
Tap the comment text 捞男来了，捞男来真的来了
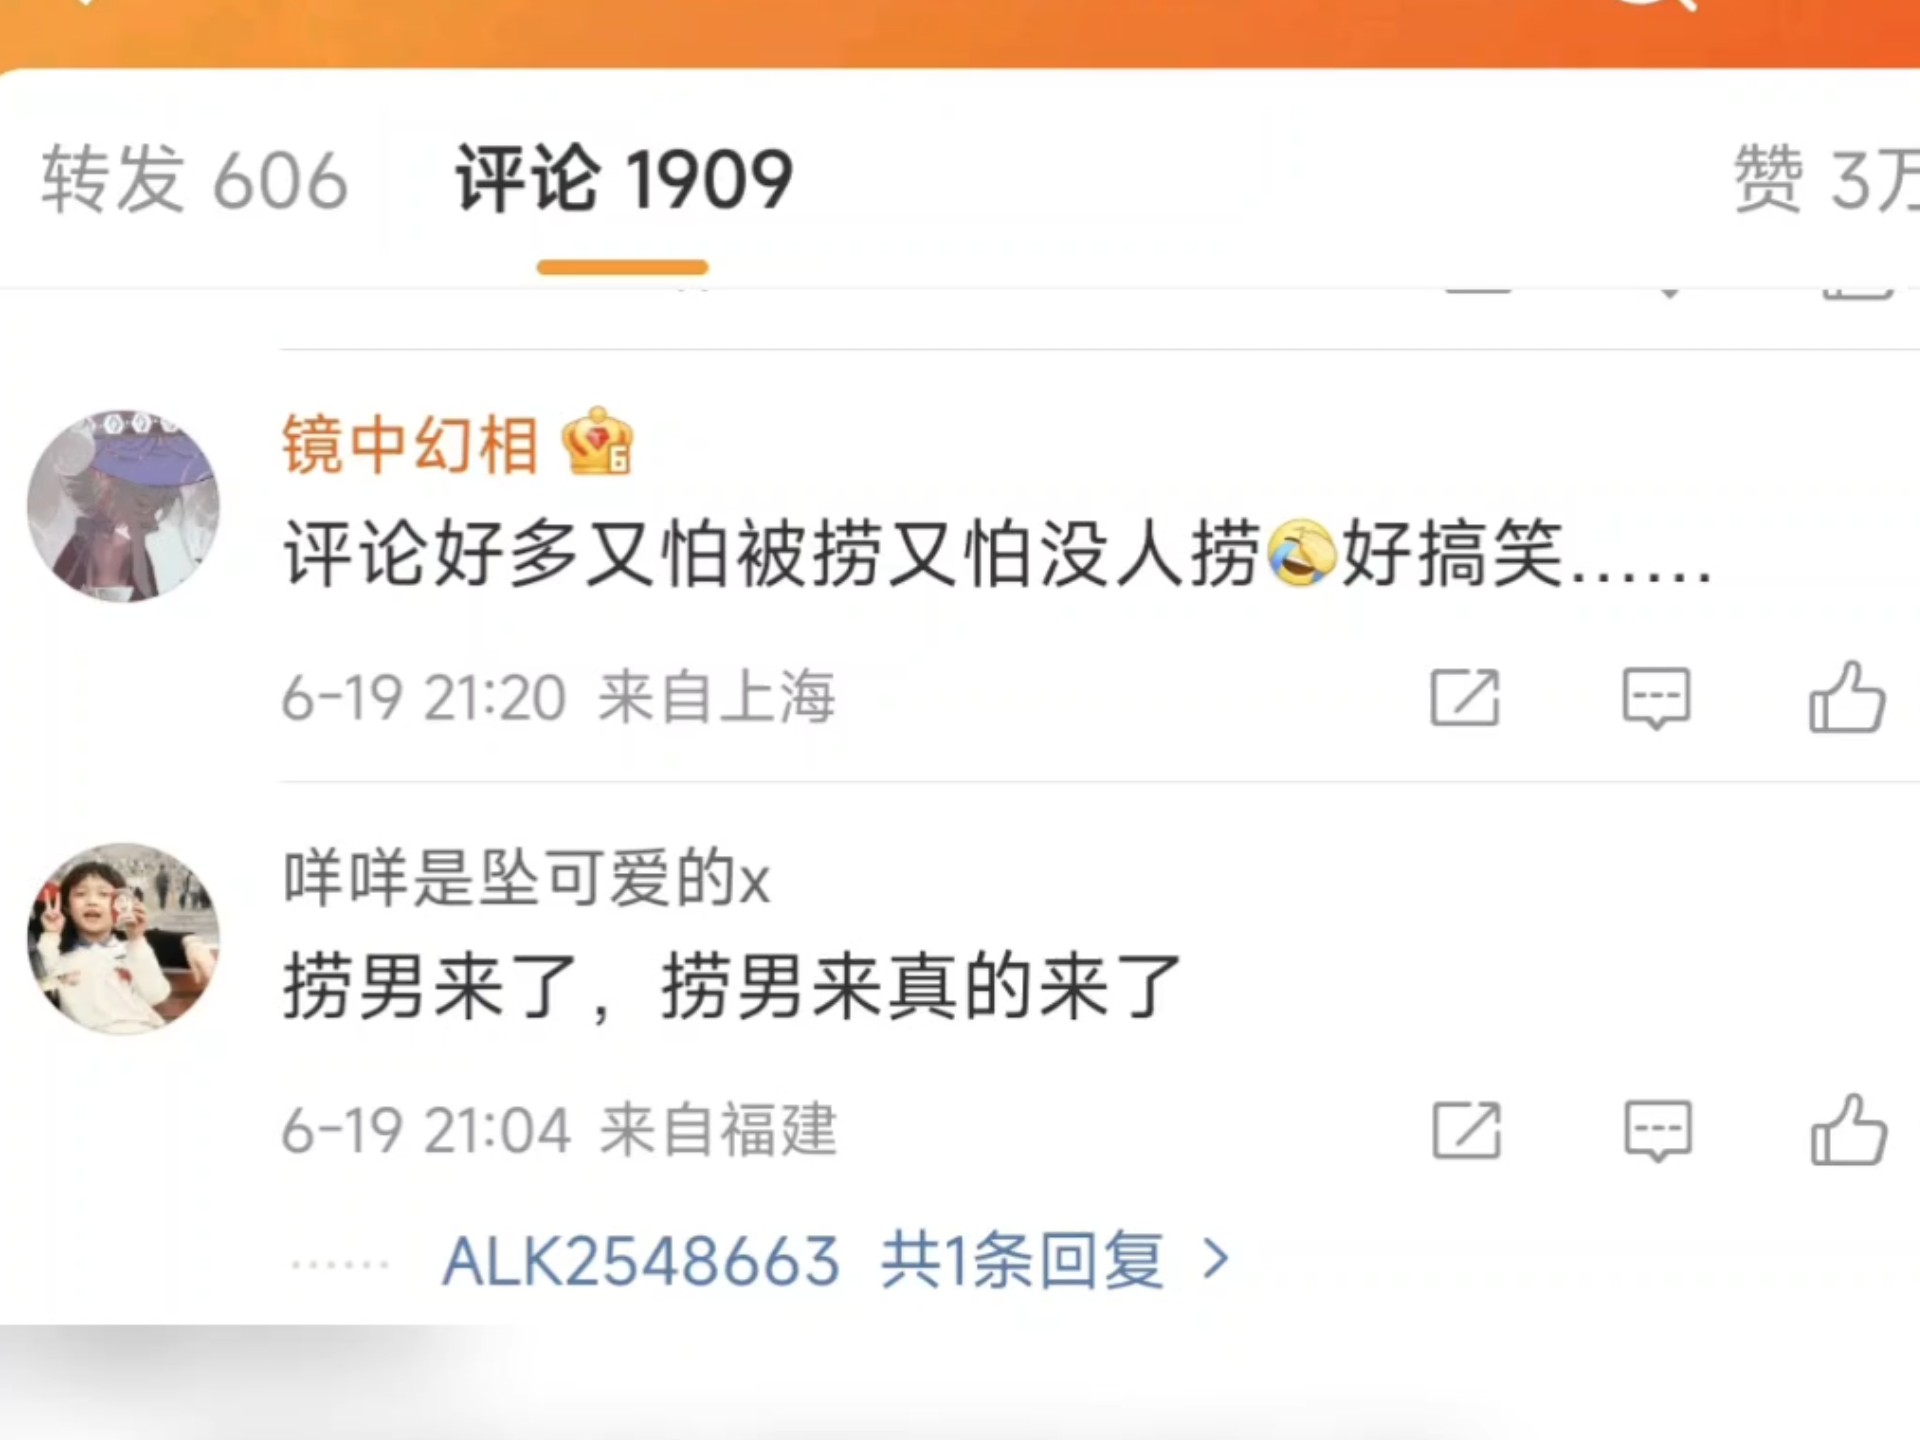click(x=732, y=987)
